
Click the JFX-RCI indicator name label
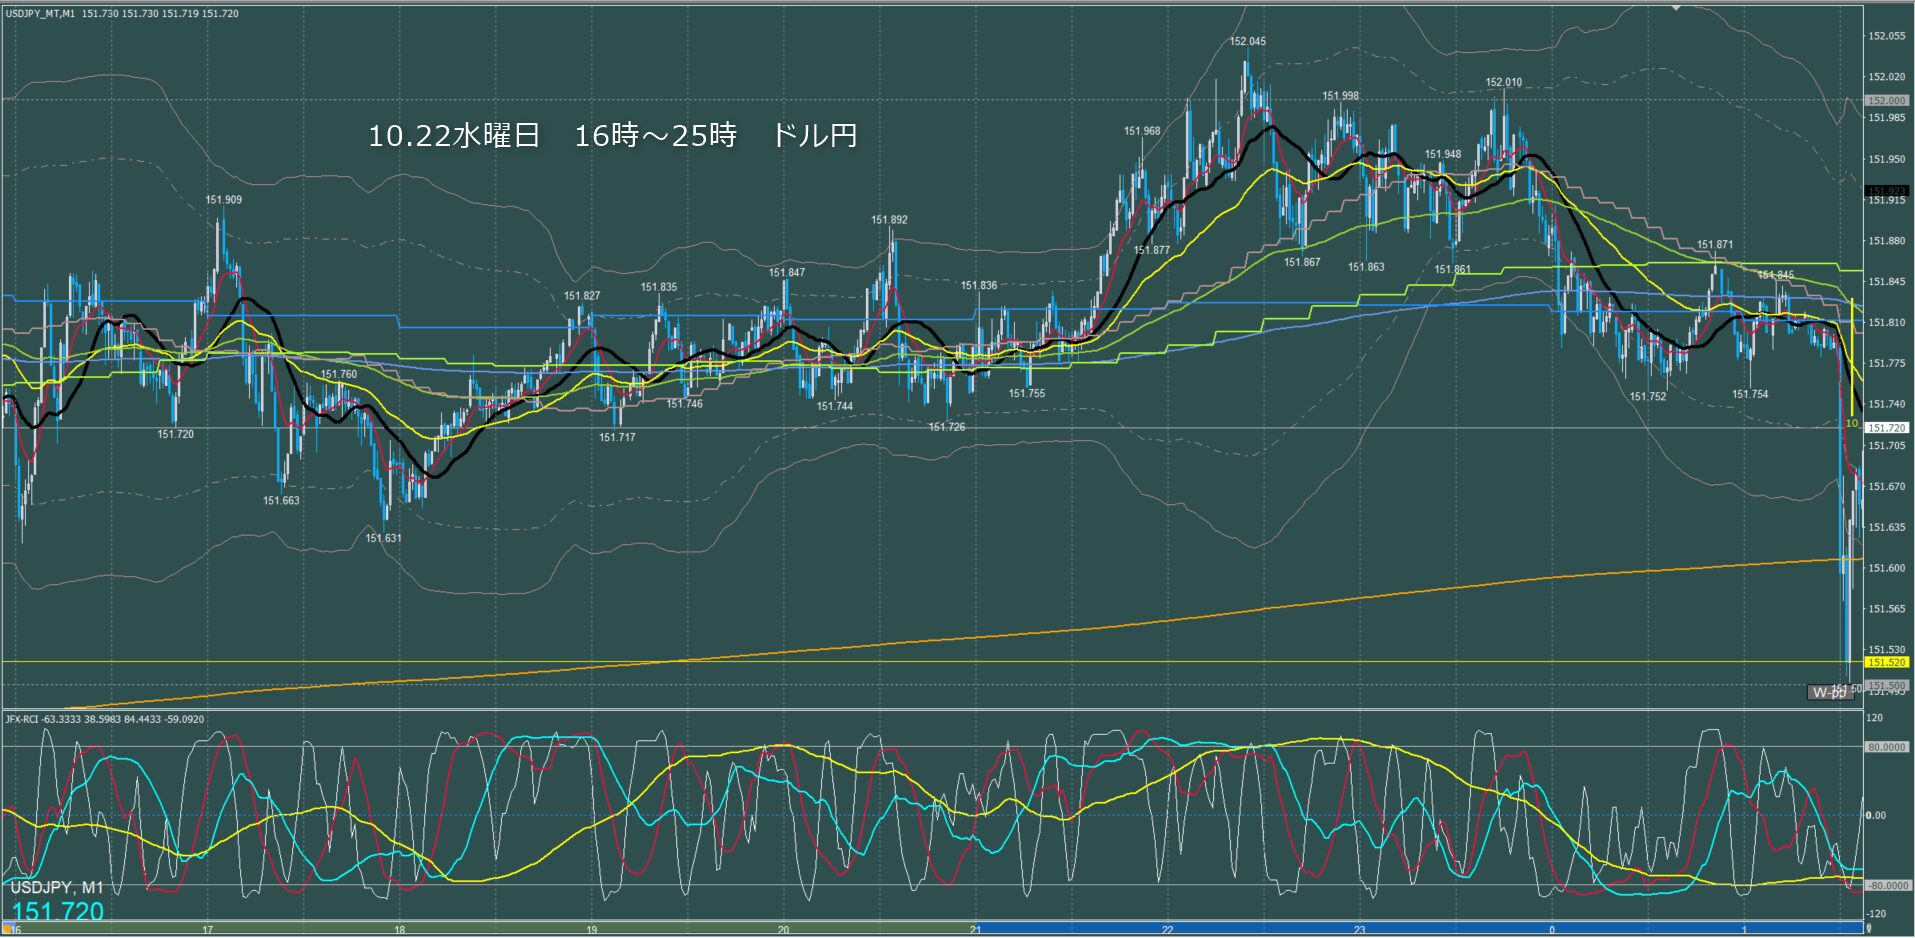[21, 719]
